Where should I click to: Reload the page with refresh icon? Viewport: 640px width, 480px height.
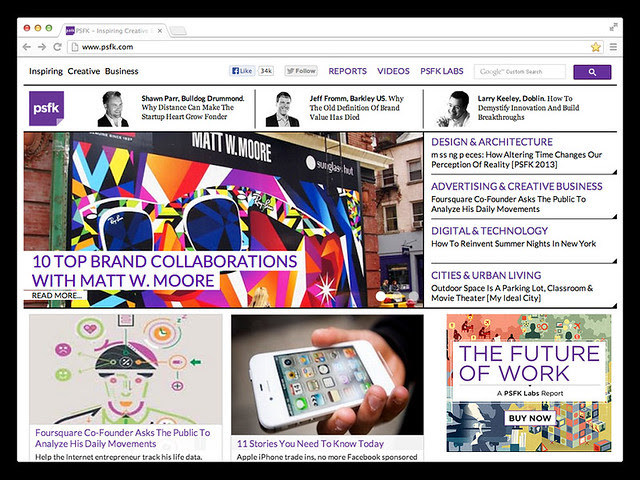(x=58, y=47)
